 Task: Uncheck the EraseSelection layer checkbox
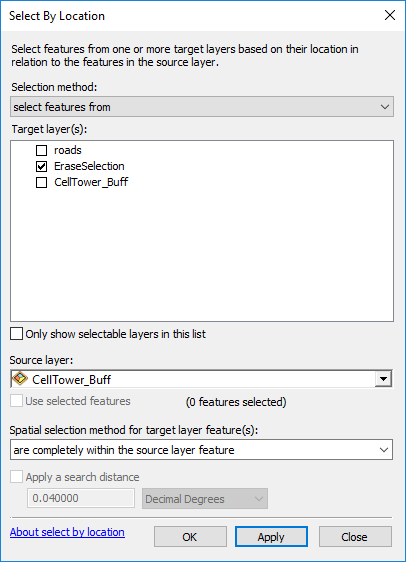pos(42,166)
